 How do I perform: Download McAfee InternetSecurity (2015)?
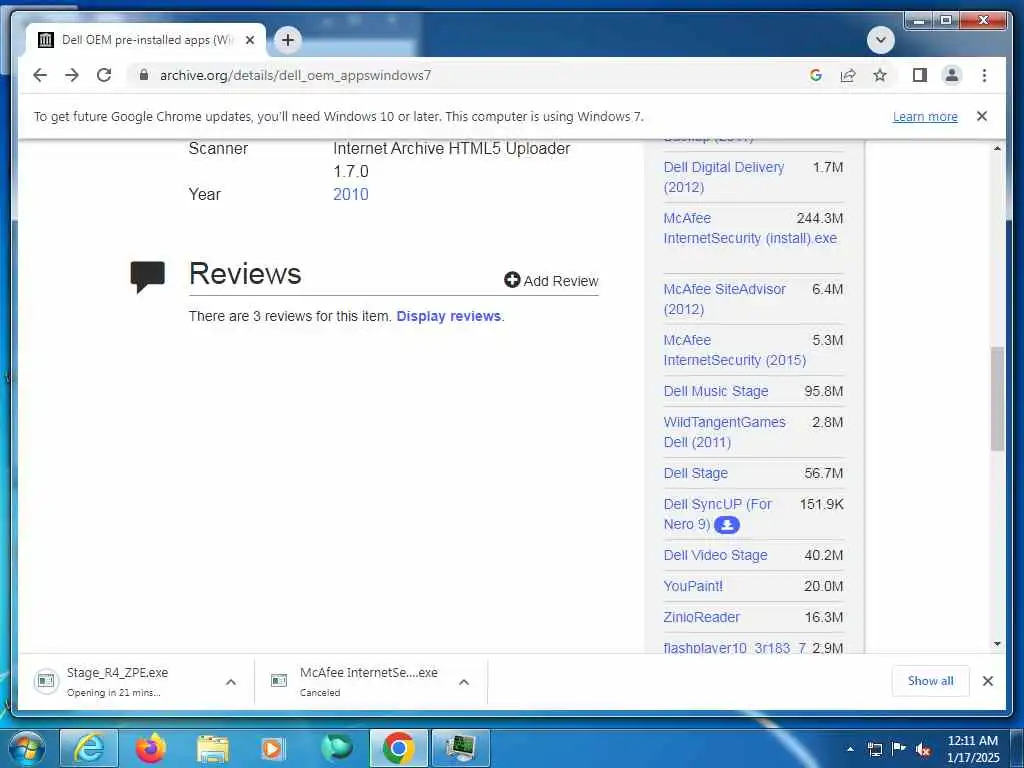(x=735, y=350)
